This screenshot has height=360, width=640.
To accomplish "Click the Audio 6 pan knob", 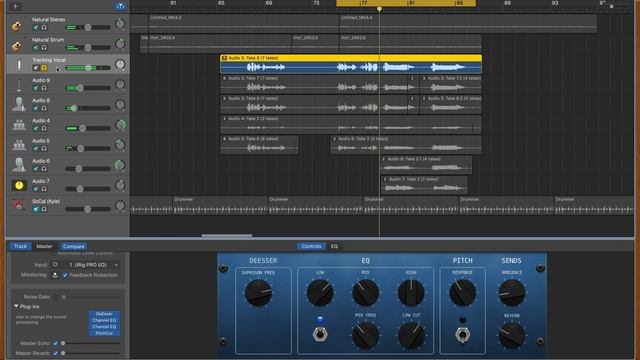I will tap(120, 165).
